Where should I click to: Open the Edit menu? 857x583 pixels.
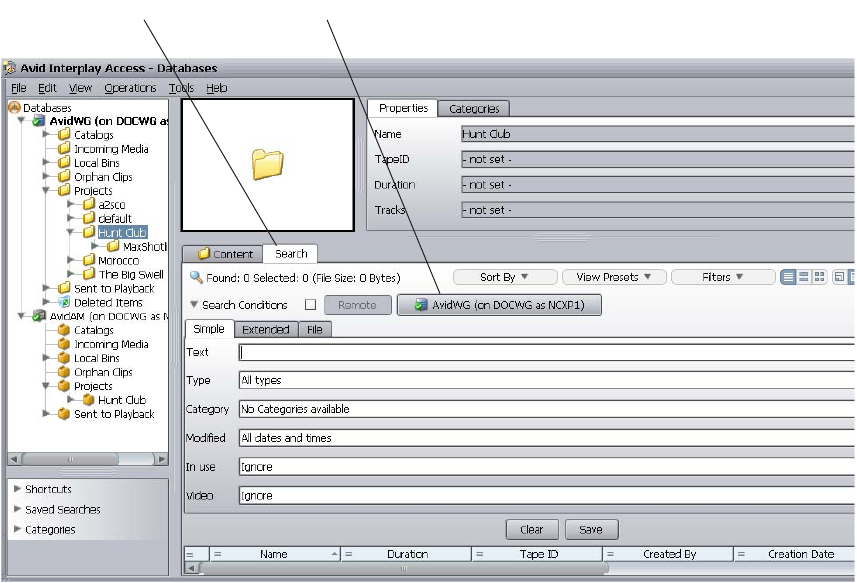click(x=48, y=88)
